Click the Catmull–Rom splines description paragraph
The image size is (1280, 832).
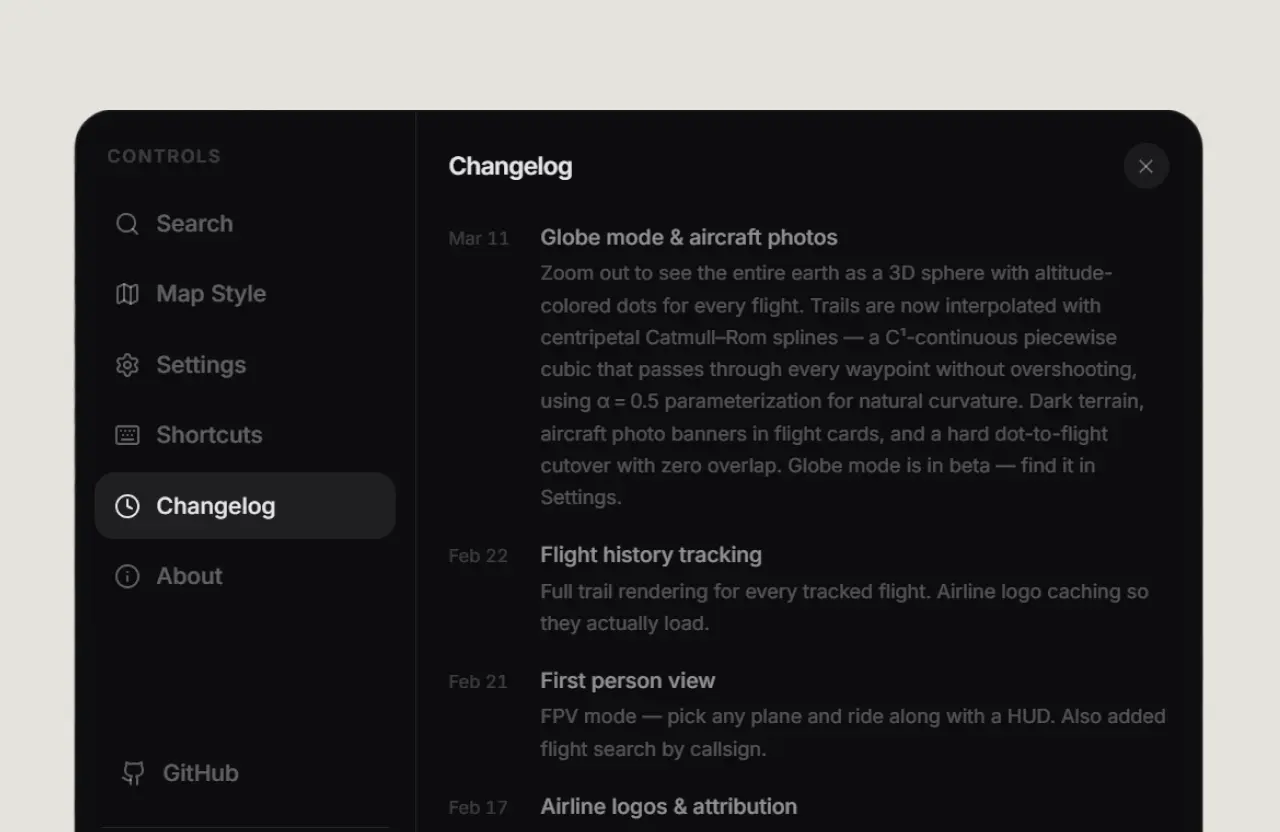point(840,385)
